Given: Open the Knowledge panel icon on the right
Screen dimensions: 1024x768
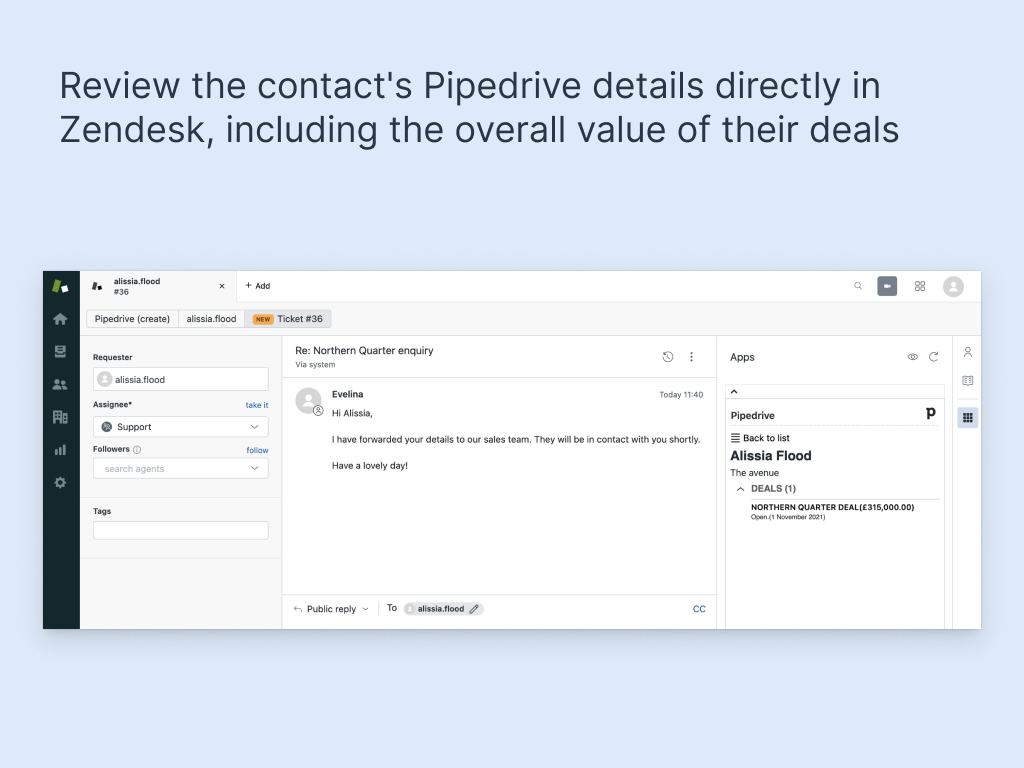Looking at the screenshot, I should (x=967, y=380).
